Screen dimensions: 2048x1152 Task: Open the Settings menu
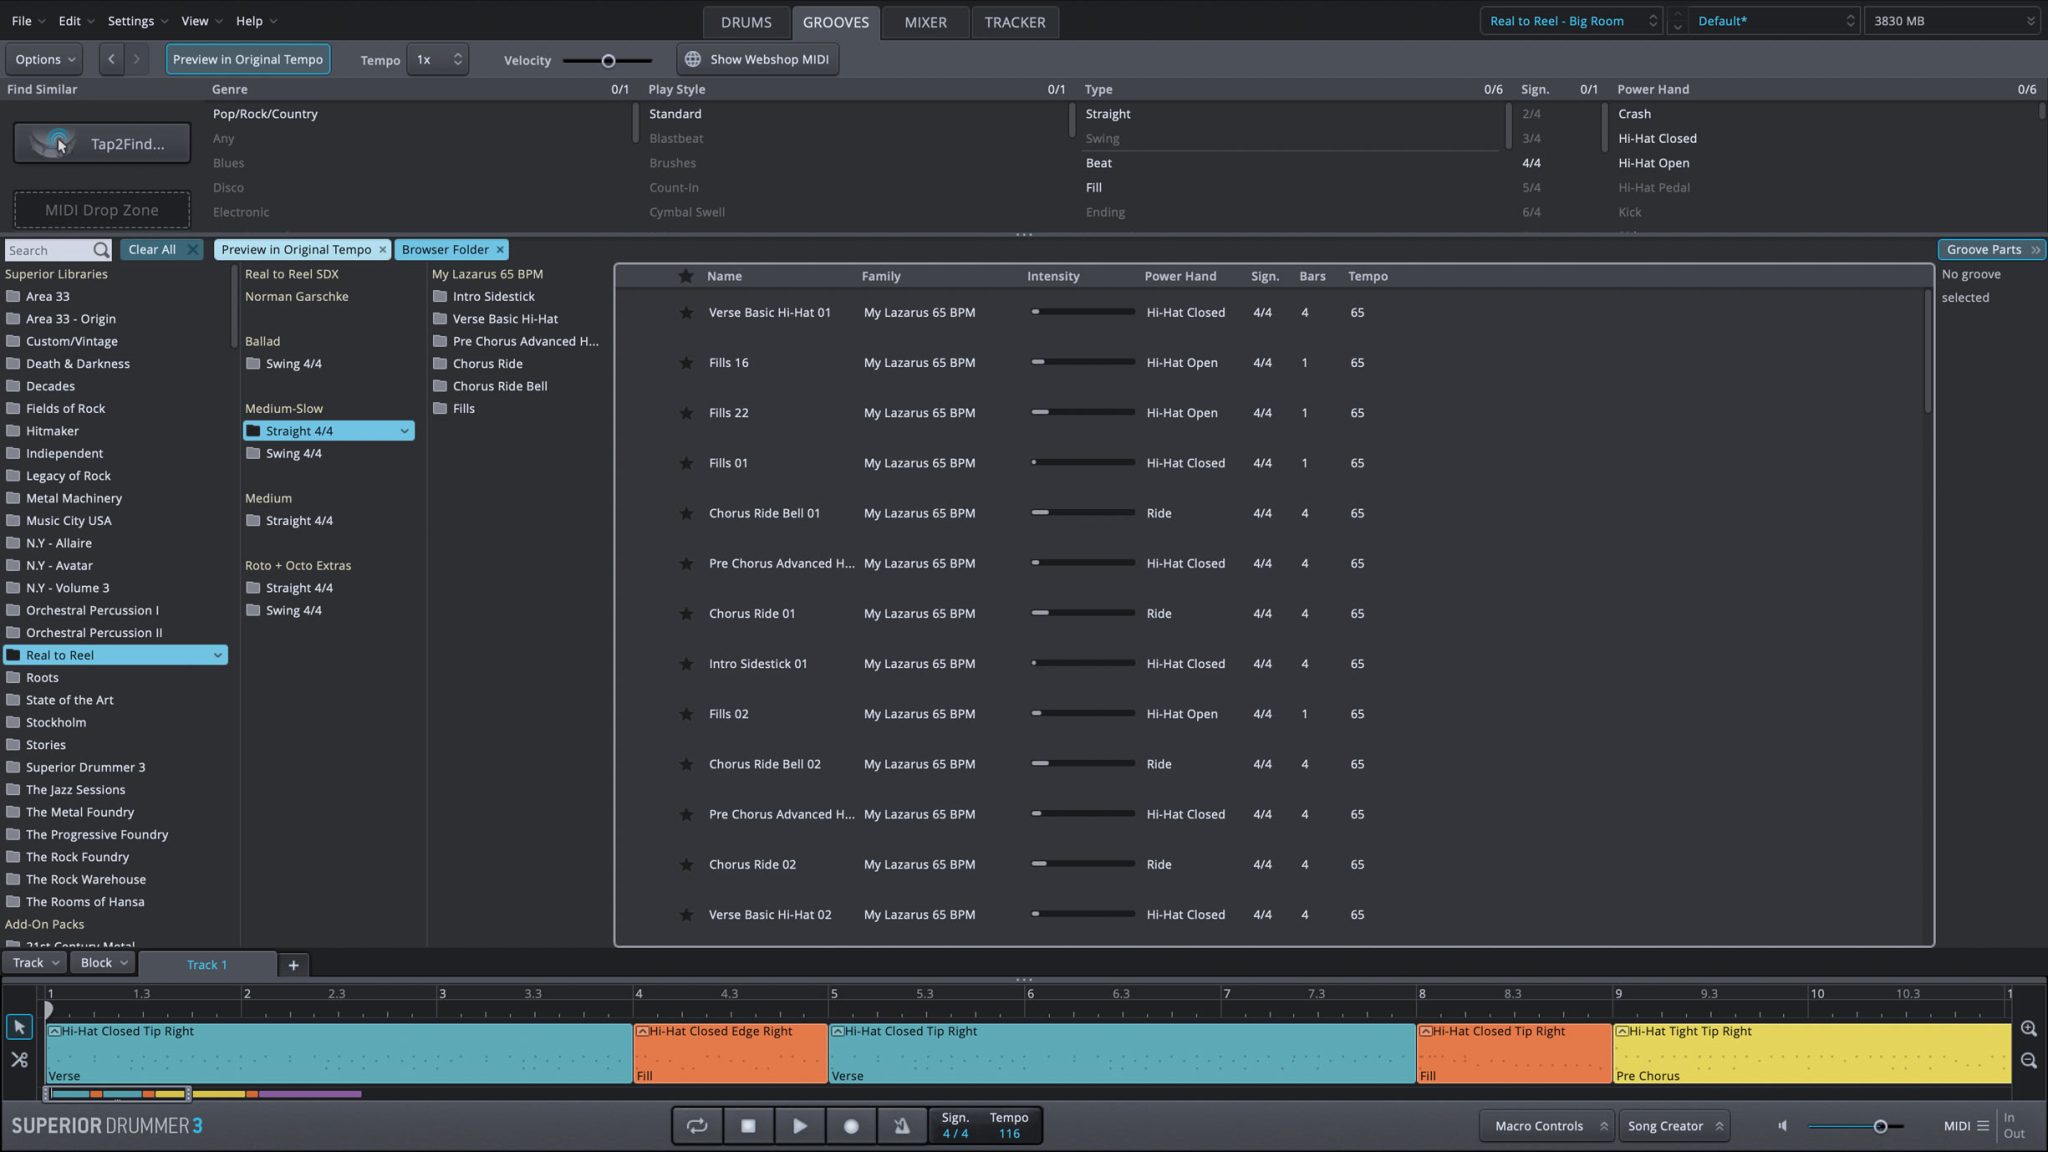pos(138,21)
